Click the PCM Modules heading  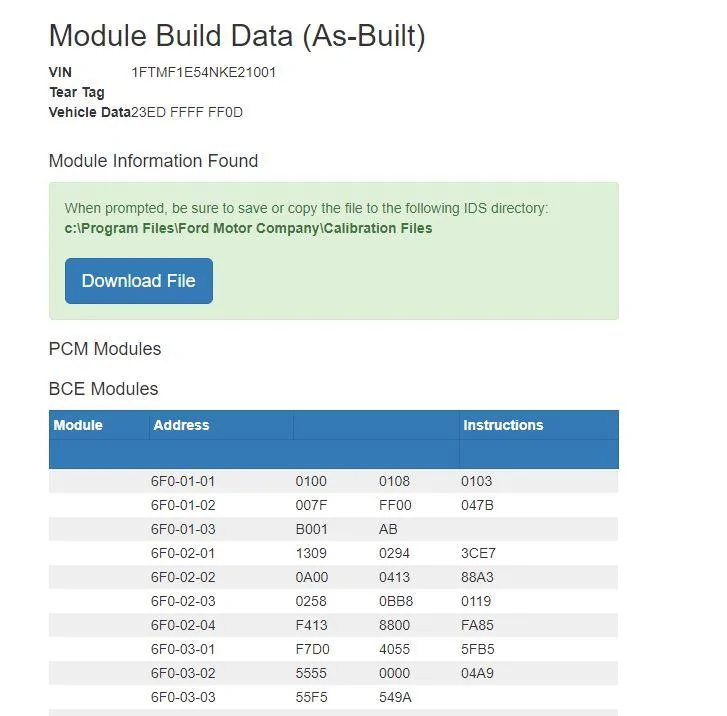(105, 349)
